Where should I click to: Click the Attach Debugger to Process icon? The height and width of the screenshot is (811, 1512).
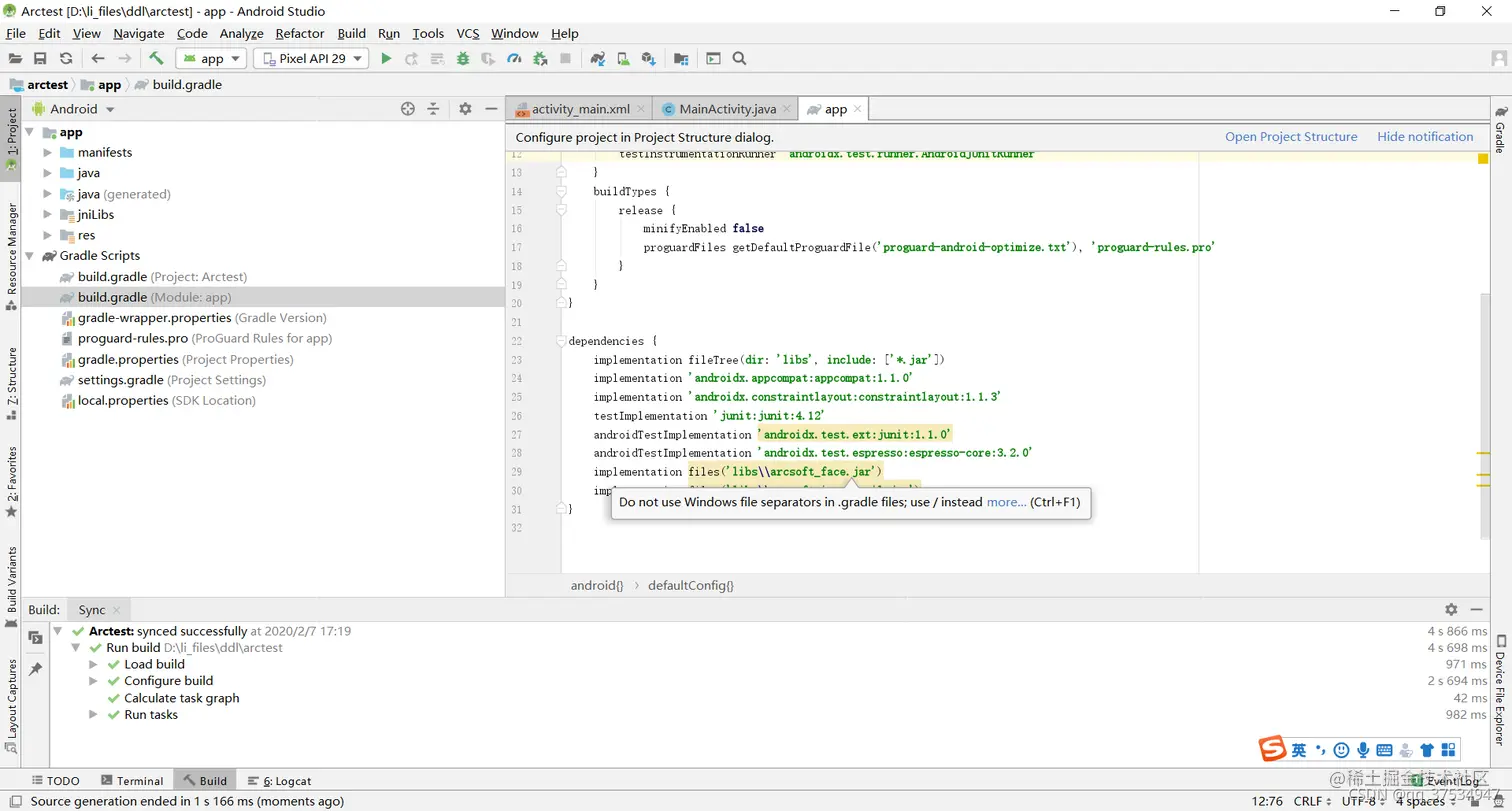(x=540, y=59)
